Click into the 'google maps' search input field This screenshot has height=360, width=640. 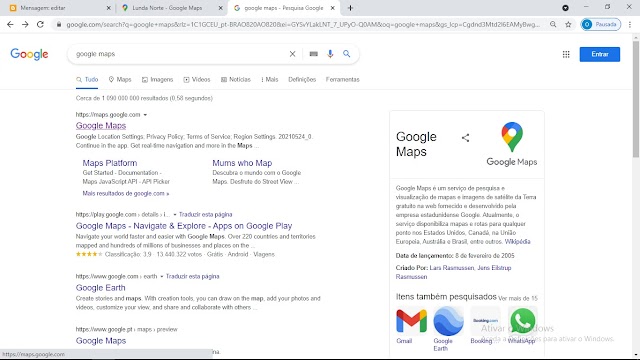point(180,54)
